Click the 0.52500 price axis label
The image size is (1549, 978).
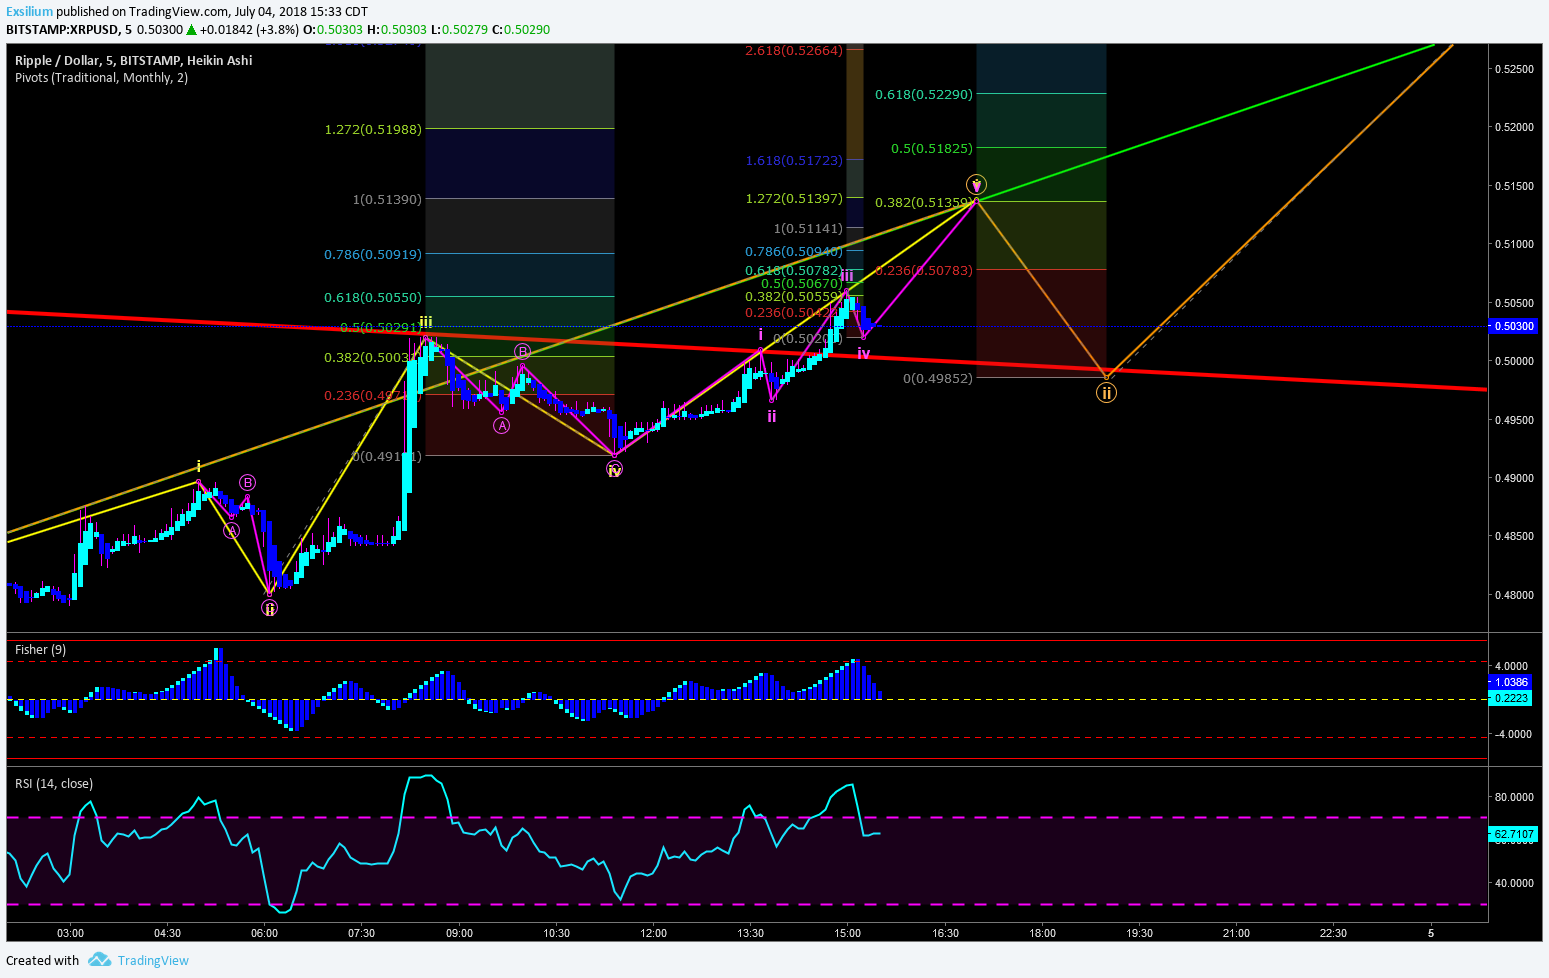[x=1513, y=69]
